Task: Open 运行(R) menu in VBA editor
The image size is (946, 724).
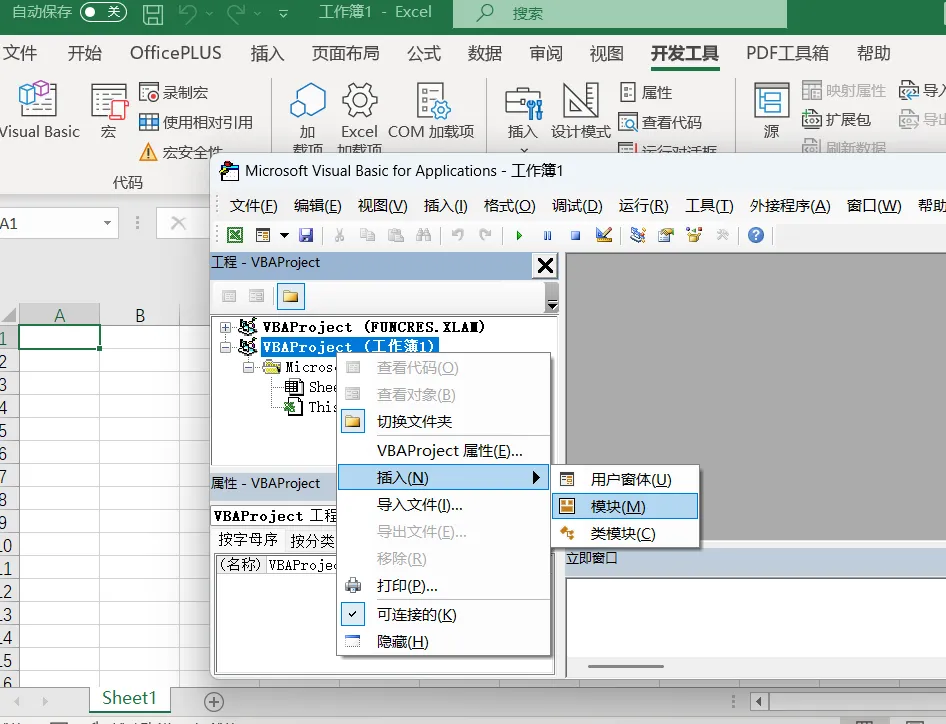Action: tap(643, 206)
